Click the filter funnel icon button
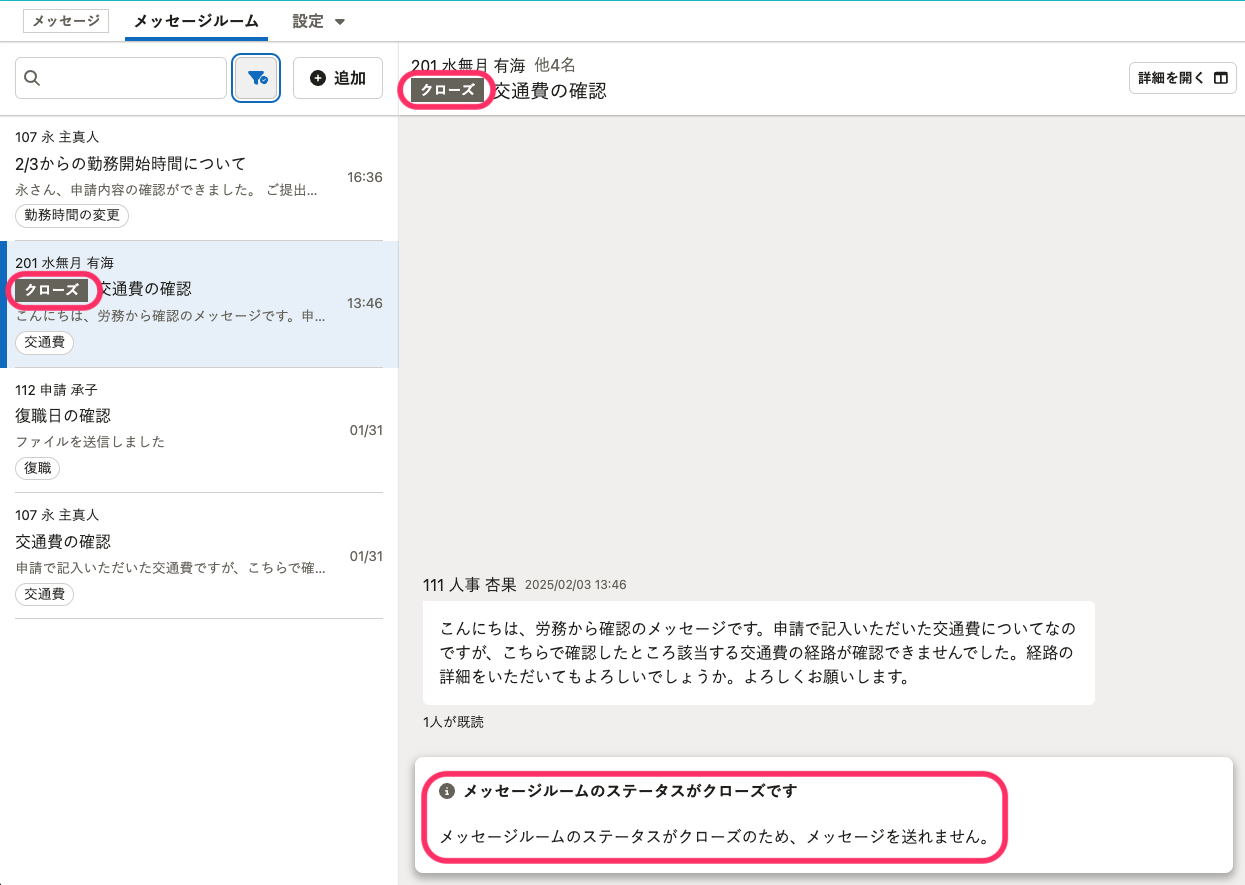This screenshot has width=1245, height=885. (x=257, y=78)
